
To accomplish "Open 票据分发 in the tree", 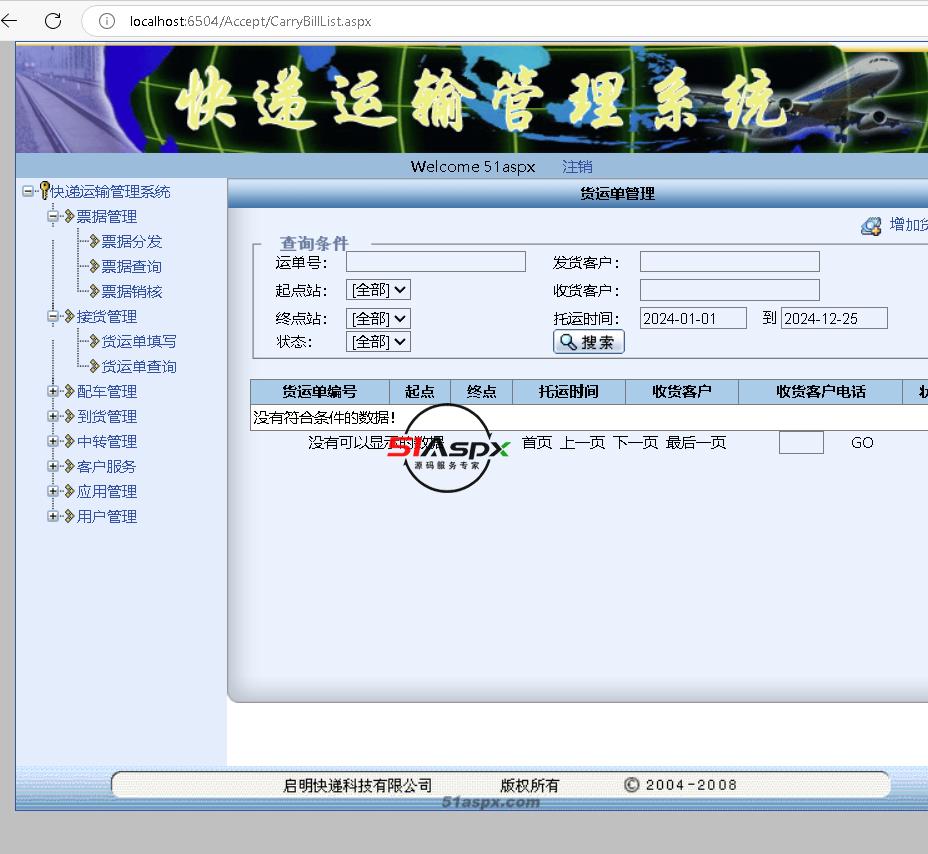I will pyautogui.click(x=131, y=241).
